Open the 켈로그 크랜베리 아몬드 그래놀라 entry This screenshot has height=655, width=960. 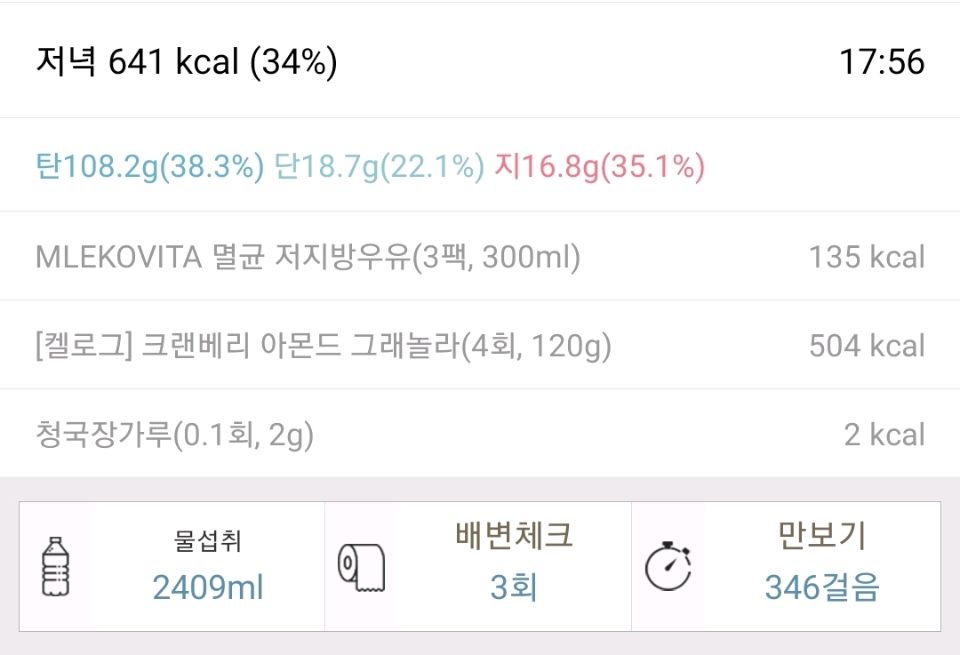coord(480,345)
